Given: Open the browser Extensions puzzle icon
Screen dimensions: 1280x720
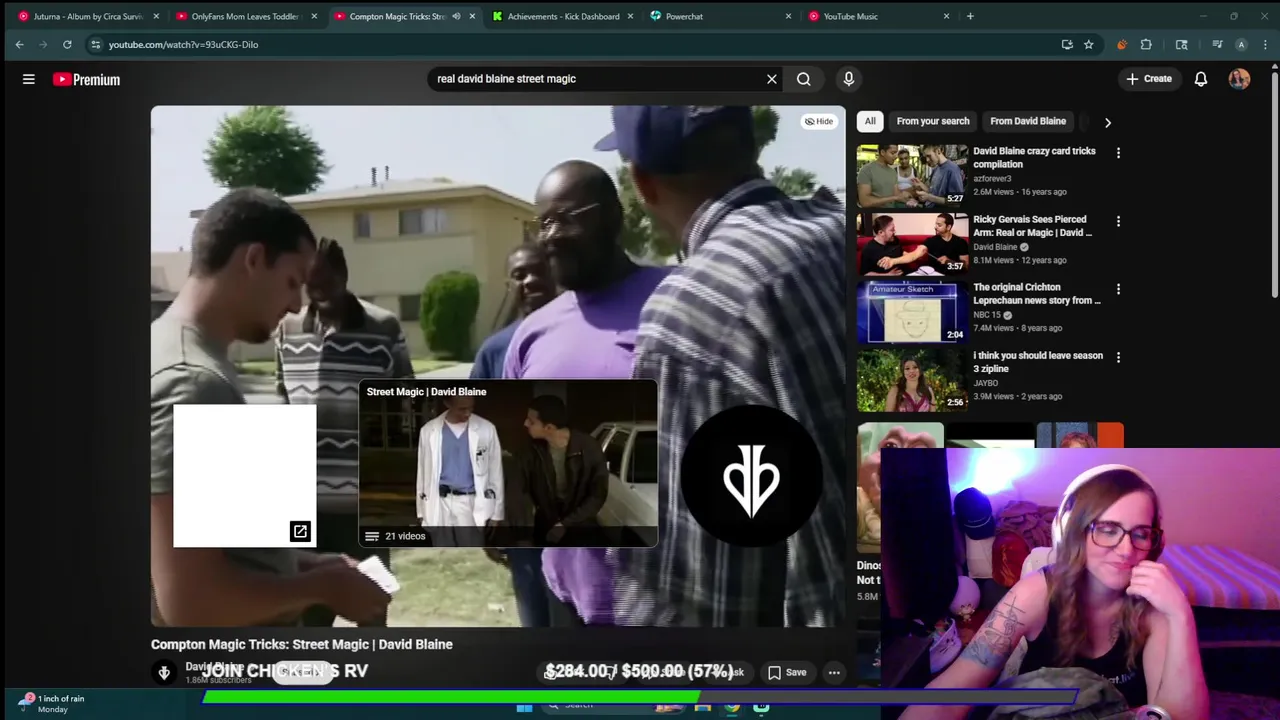Looking at the screenshot, I should coord(1146,44).
